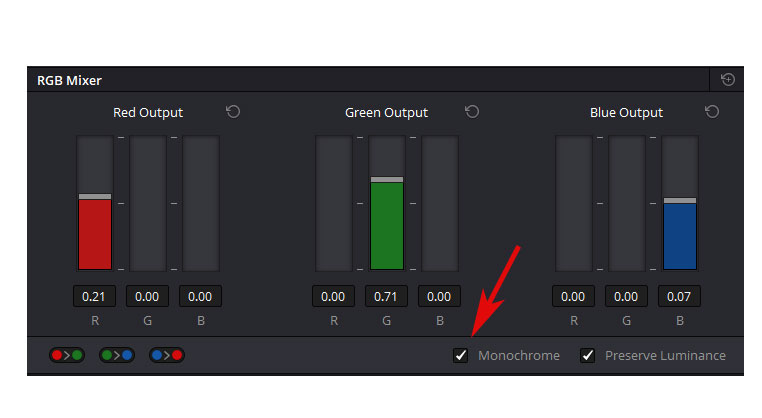
Task: Click the empty G slider in Red Output
Action: tap(148, 203)
